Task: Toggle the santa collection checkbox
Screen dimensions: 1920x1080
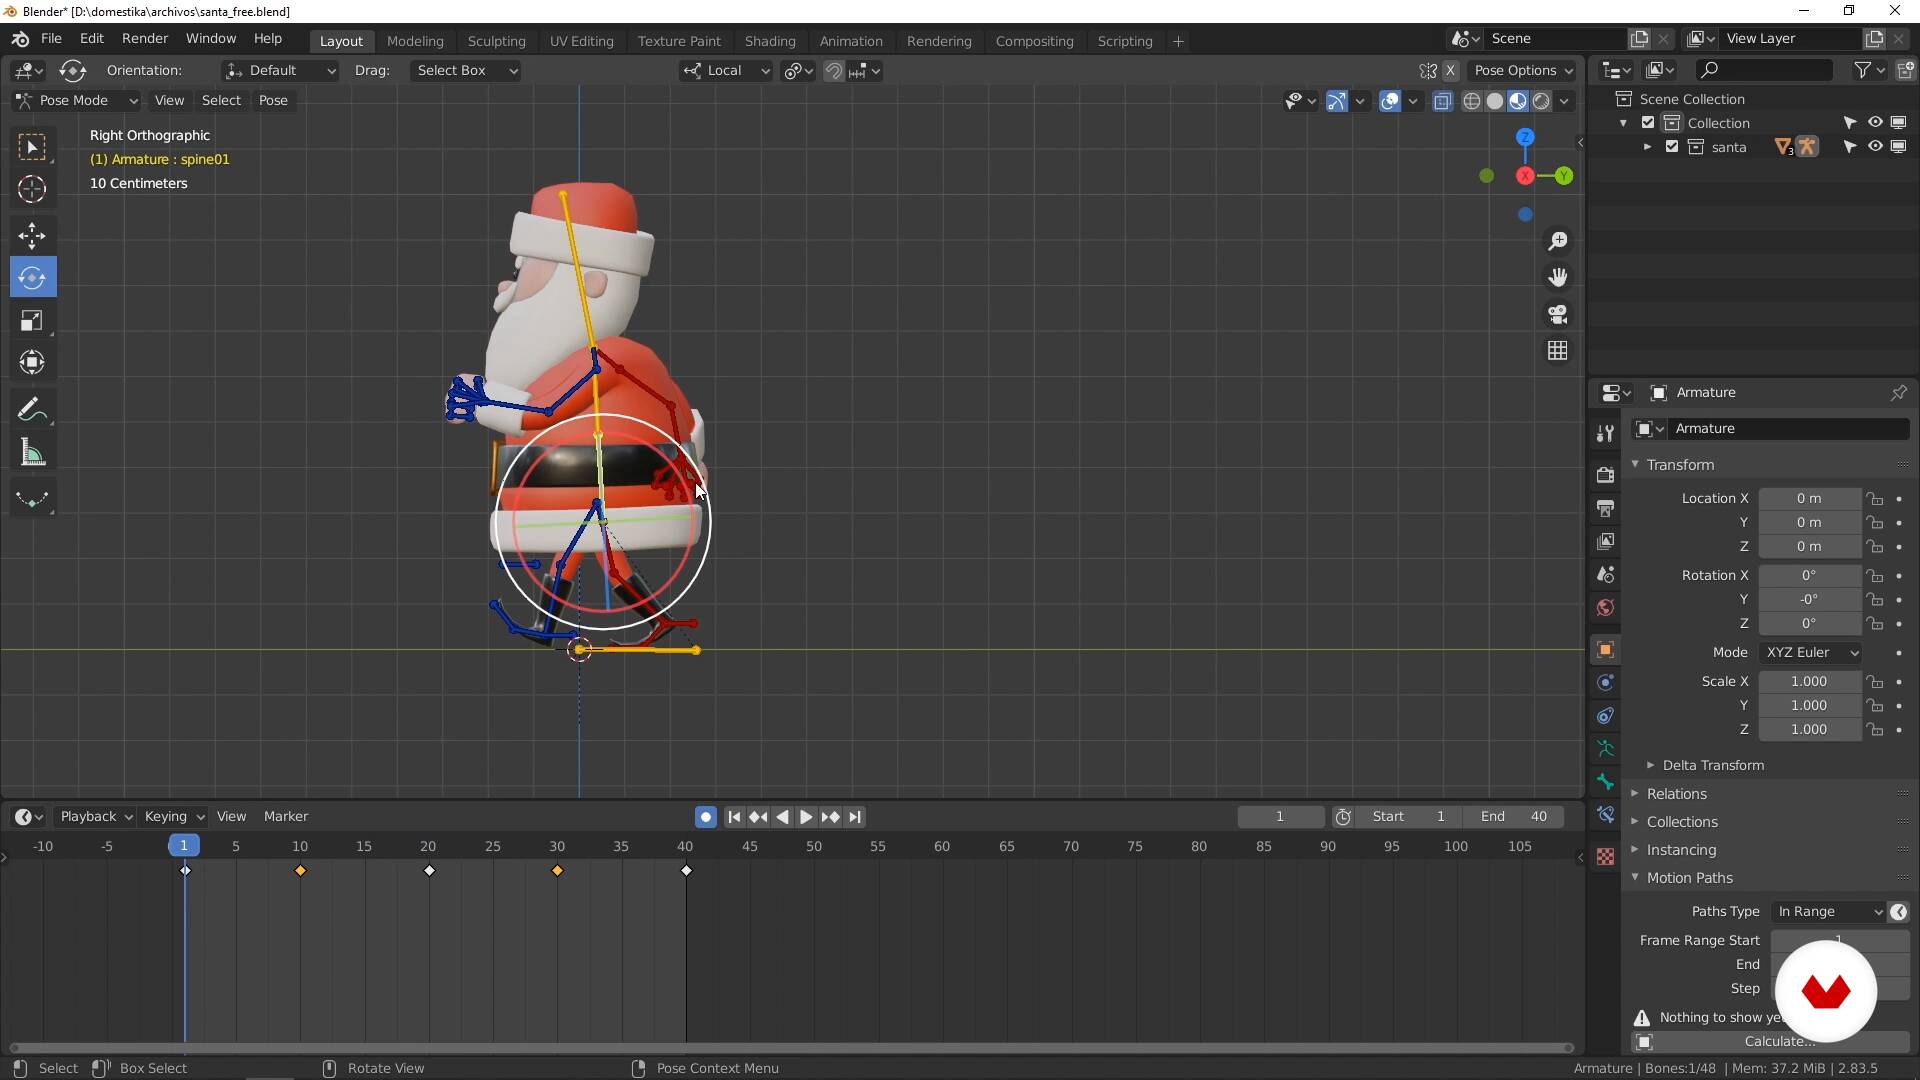Action: coord(1672,147)
